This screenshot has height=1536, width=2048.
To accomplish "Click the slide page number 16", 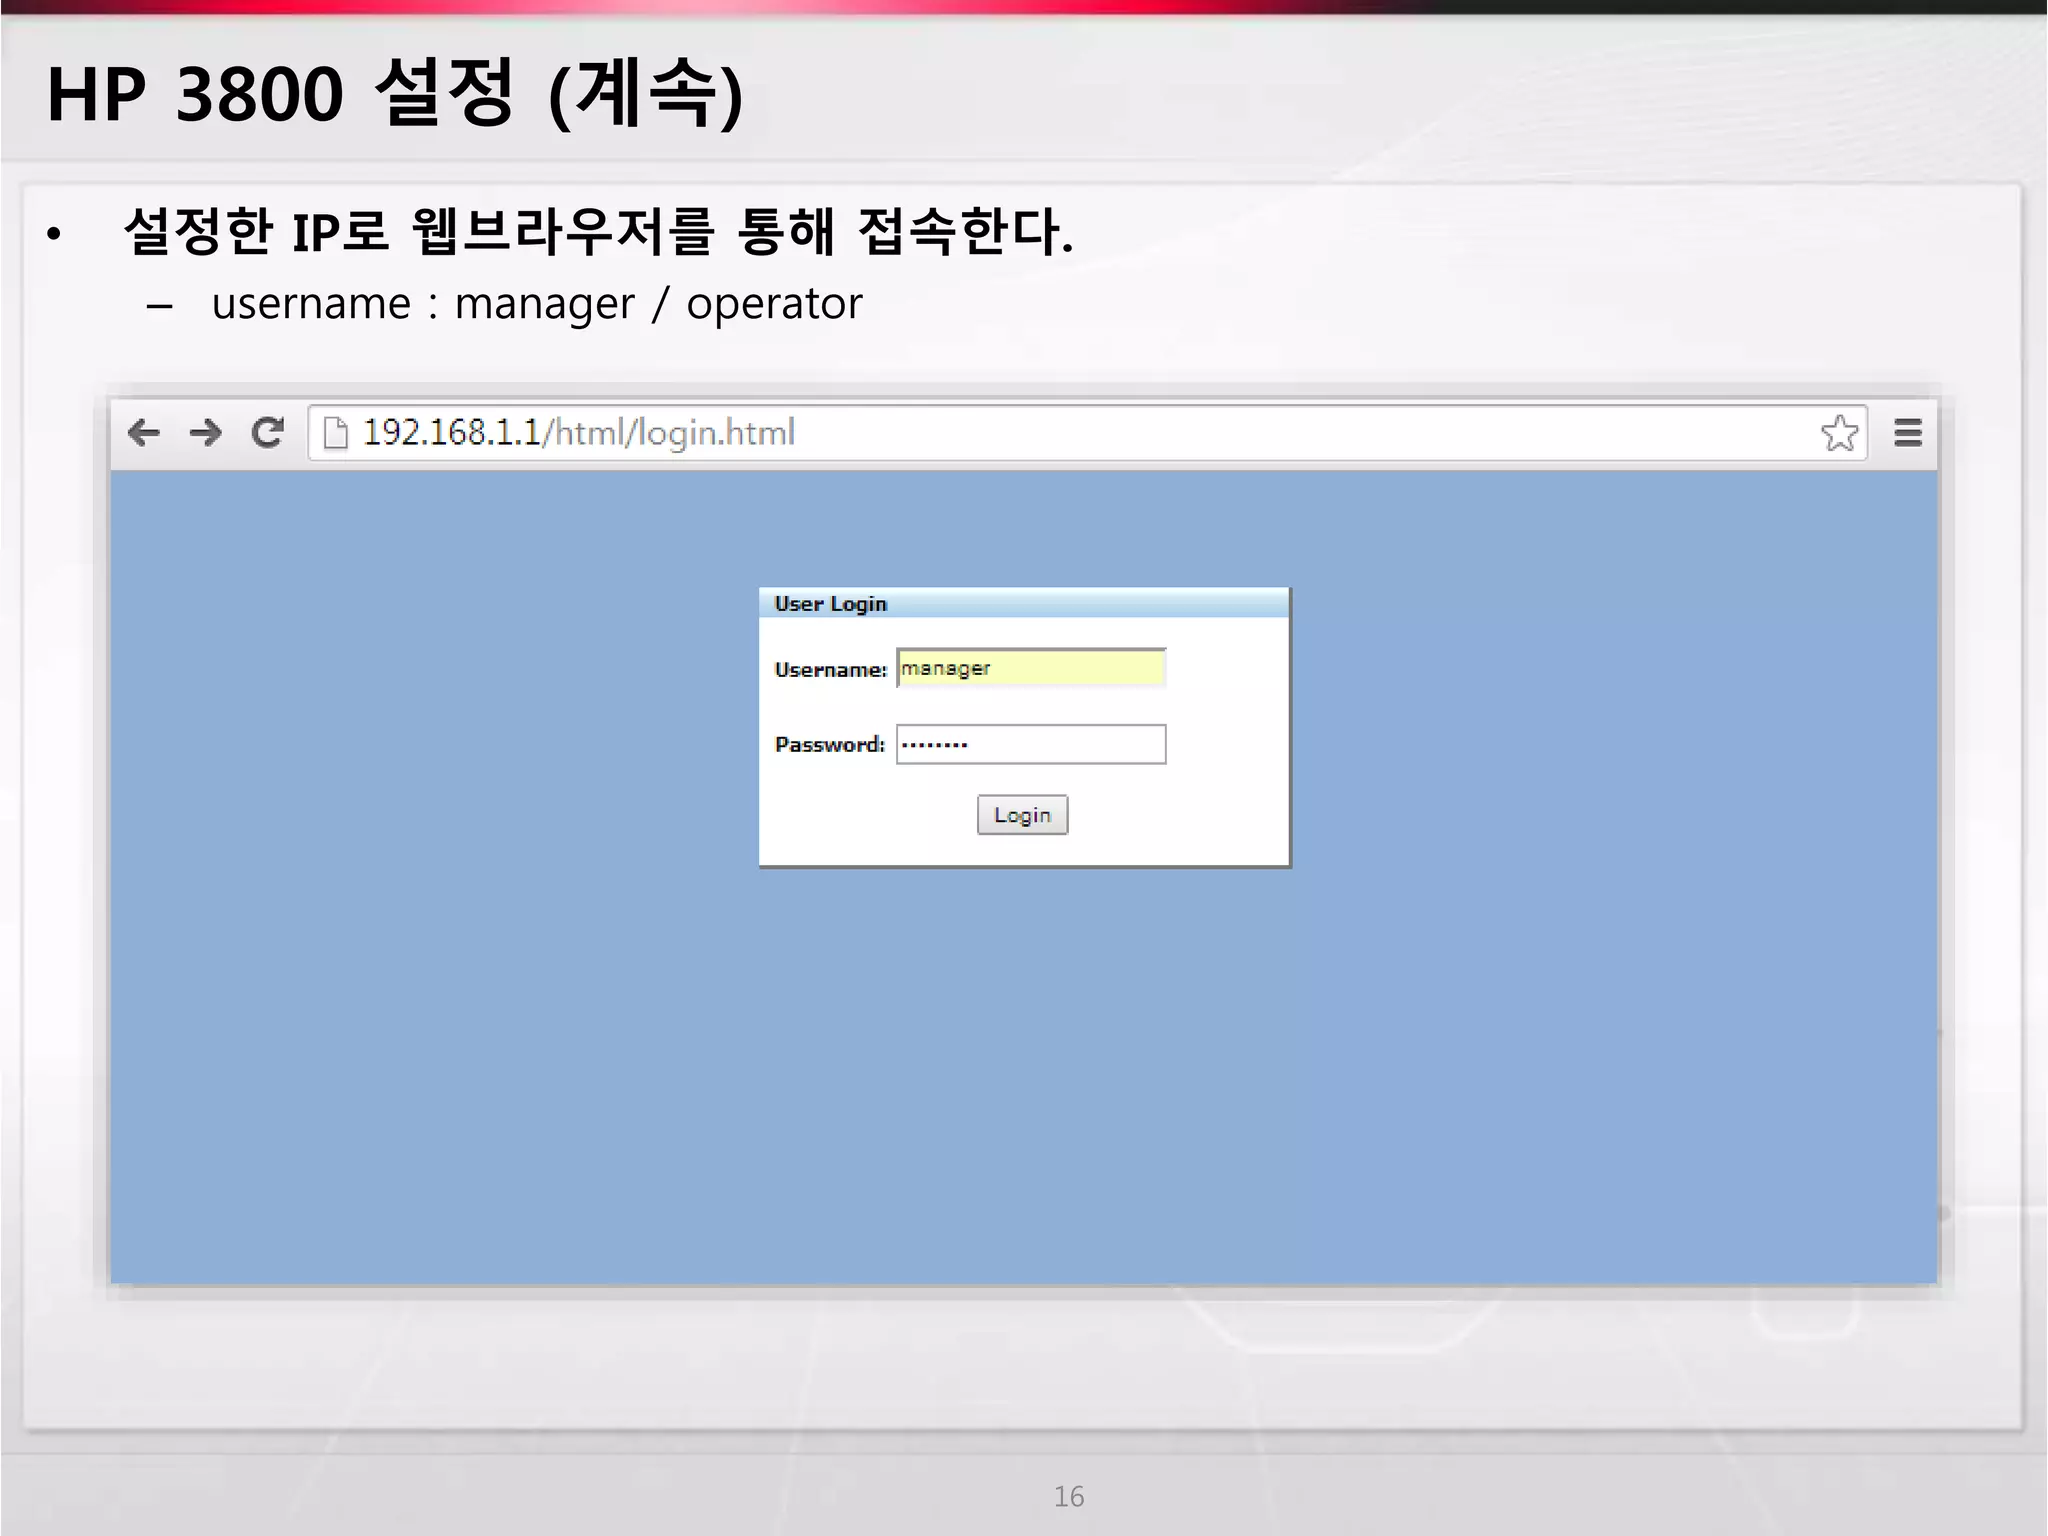I will point(1069,1496).
